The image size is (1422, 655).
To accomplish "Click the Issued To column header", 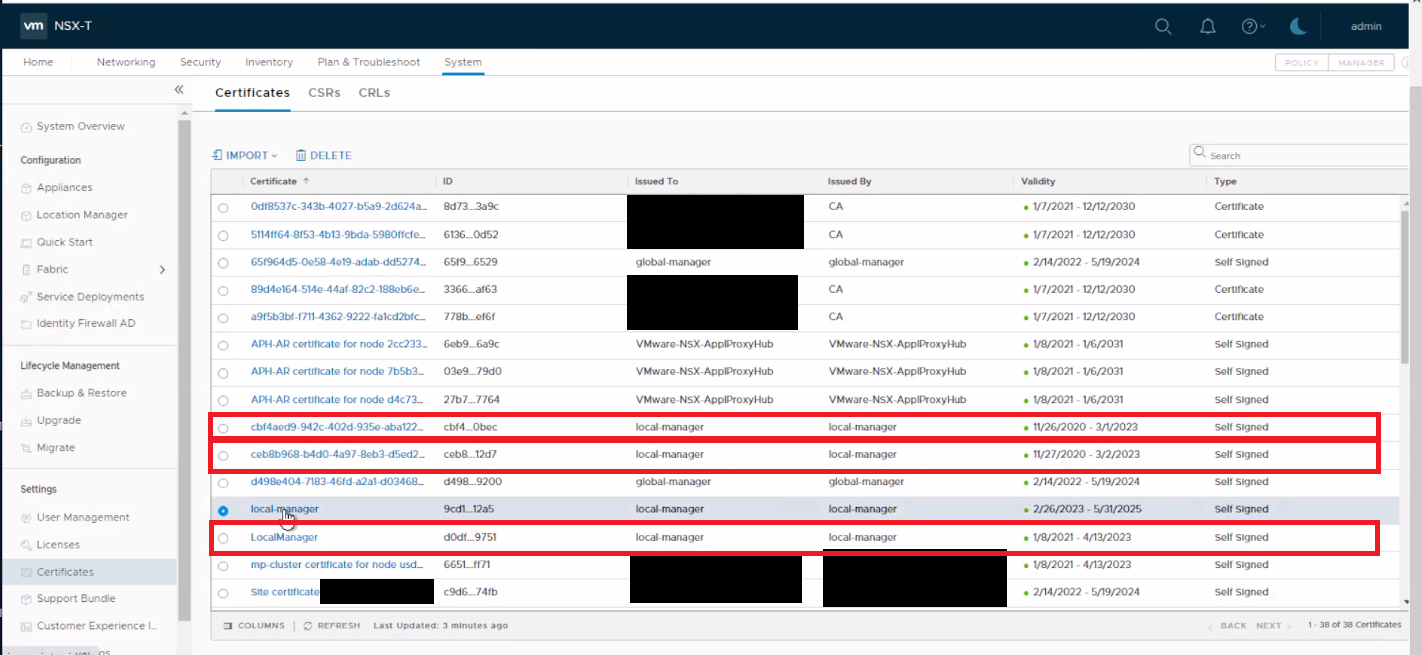I will (x=656, y=181).
